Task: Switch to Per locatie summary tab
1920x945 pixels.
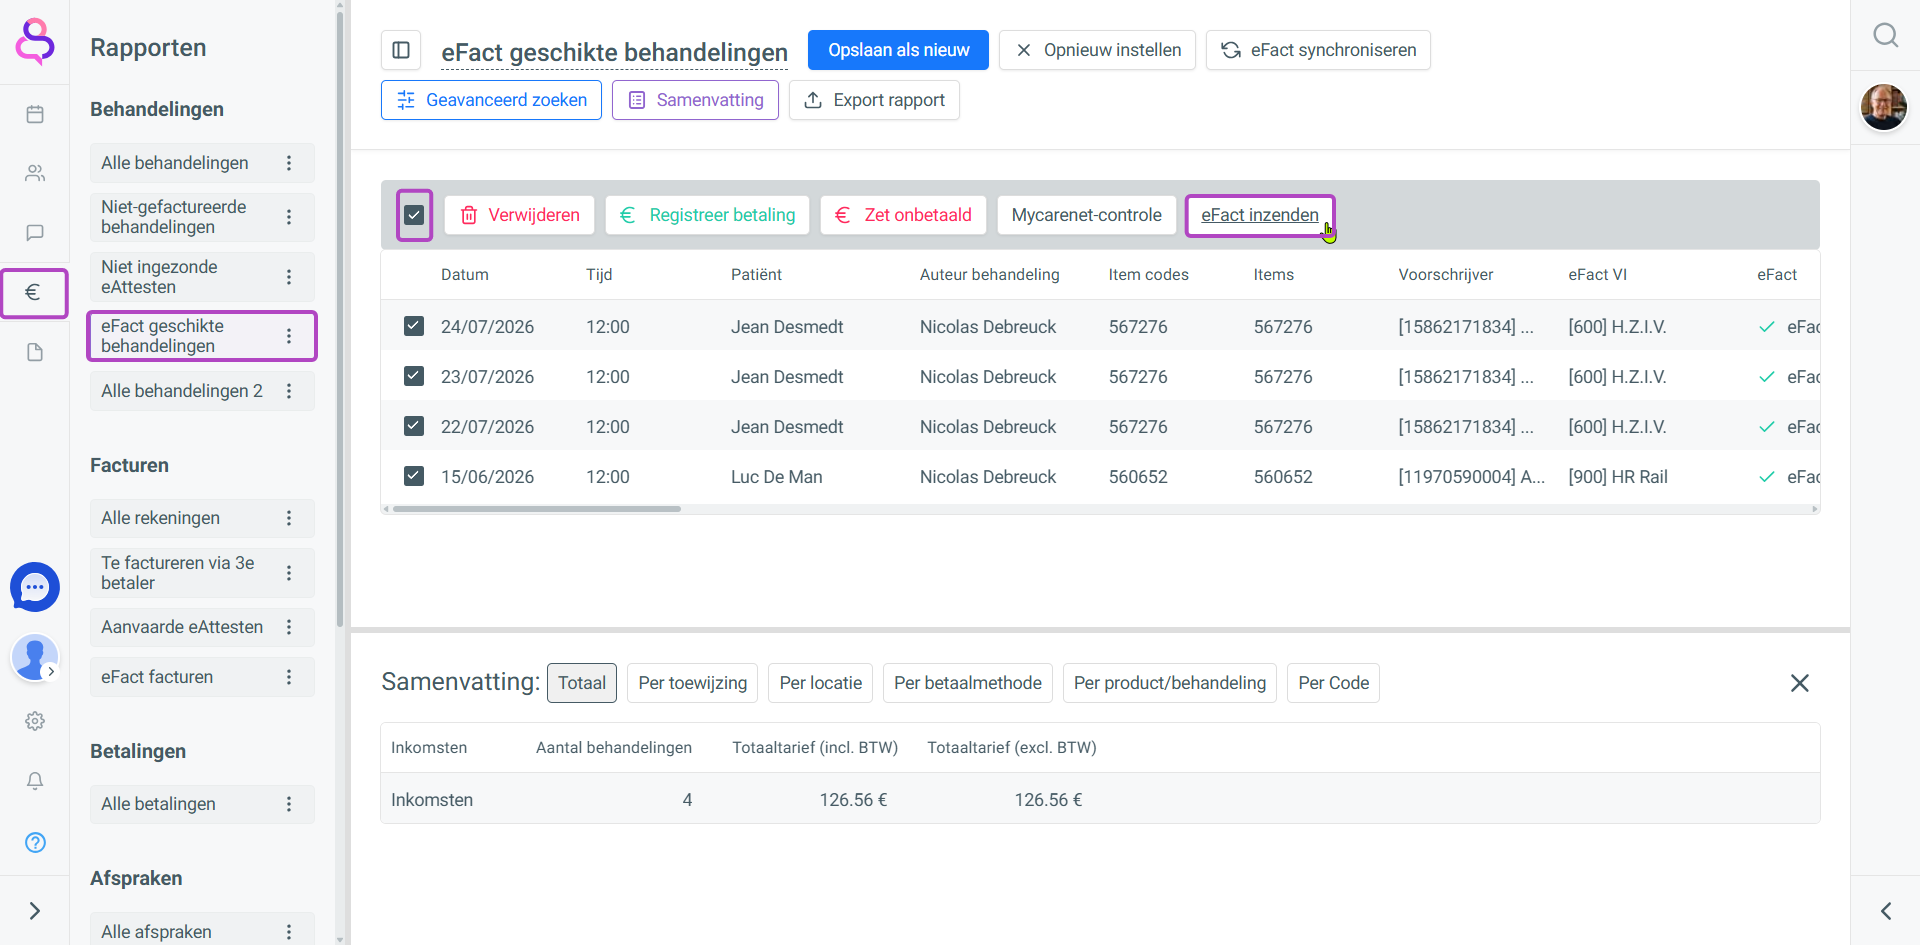Action: point(821,683)
